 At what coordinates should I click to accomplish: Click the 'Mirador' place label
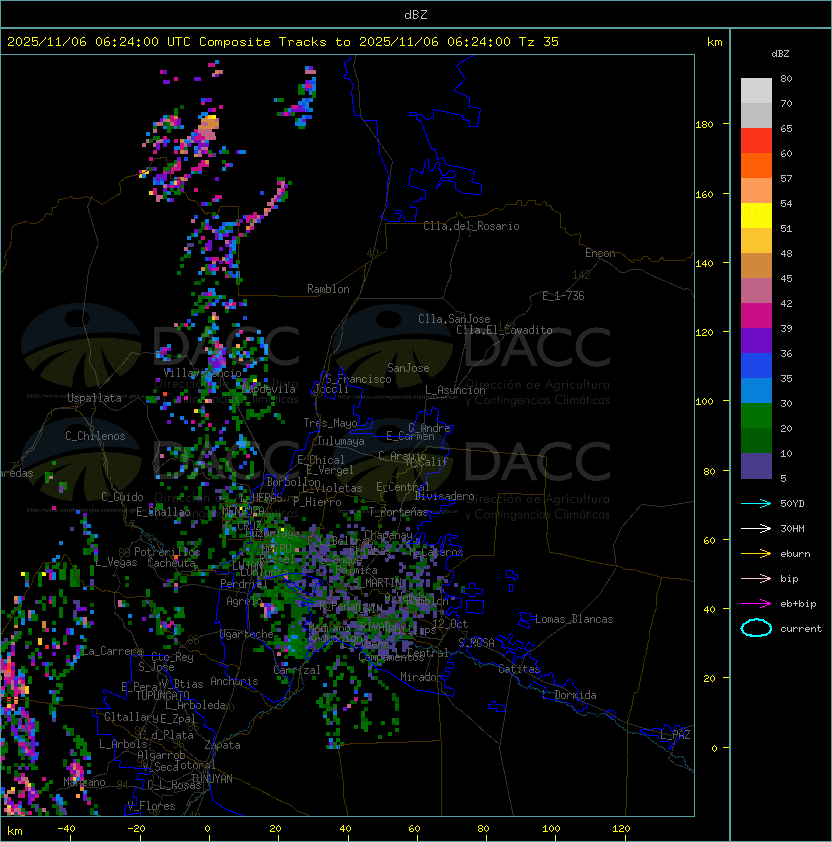[x=421, y=677]
